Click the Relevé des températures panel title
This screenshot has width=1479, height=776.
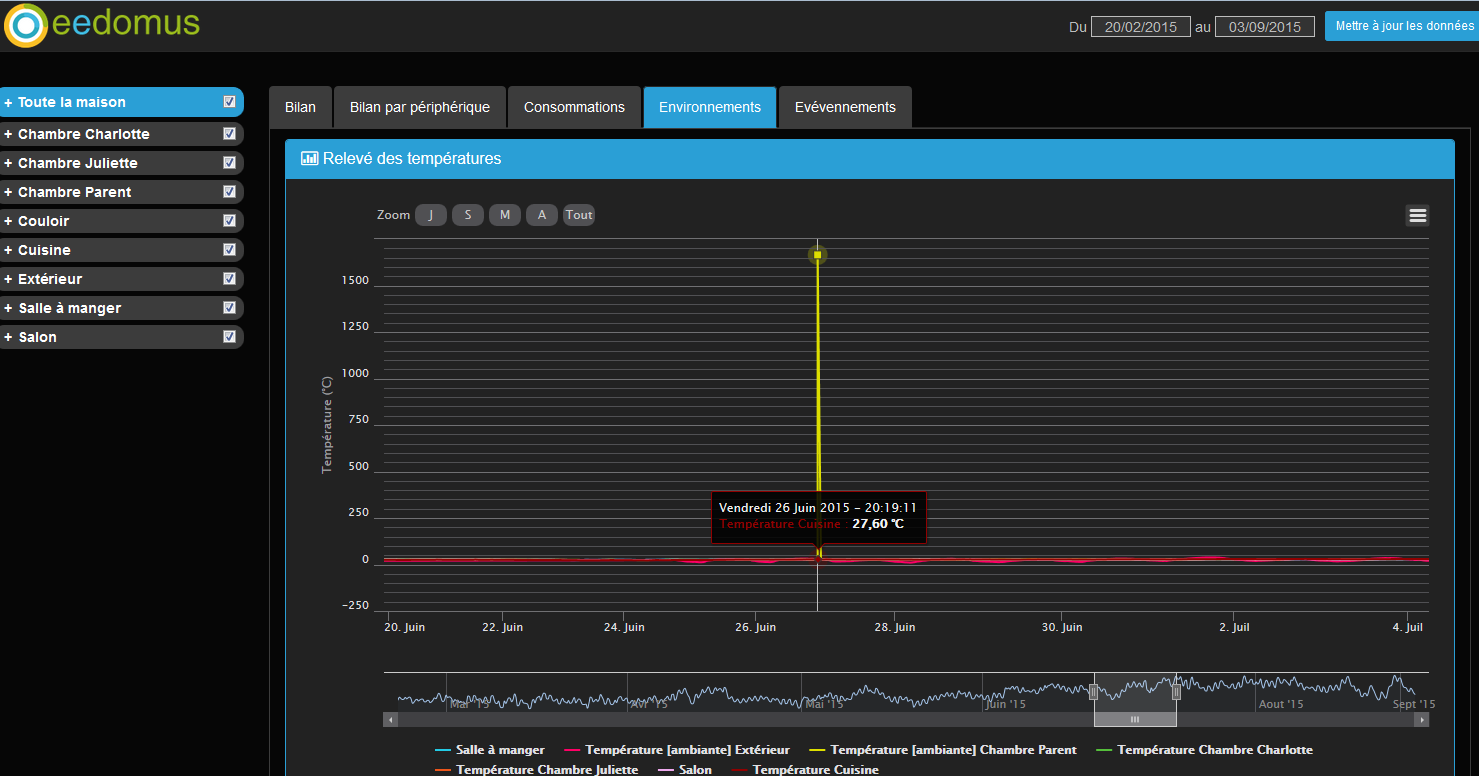click(x=412, y=158)
